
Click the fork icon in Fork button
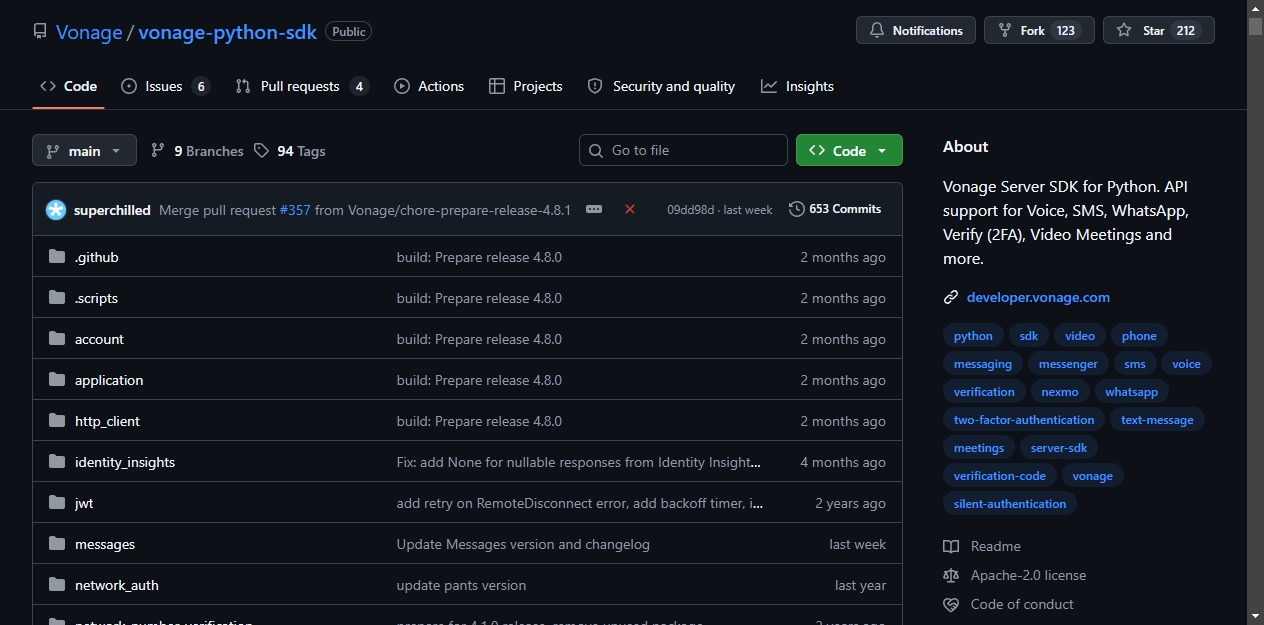point(1005,31)
